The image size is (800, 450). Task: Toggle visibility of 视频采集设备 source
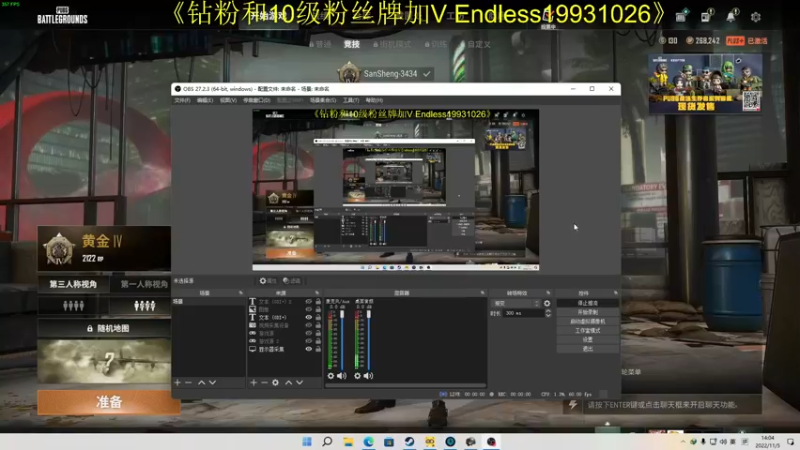(309, 325)
